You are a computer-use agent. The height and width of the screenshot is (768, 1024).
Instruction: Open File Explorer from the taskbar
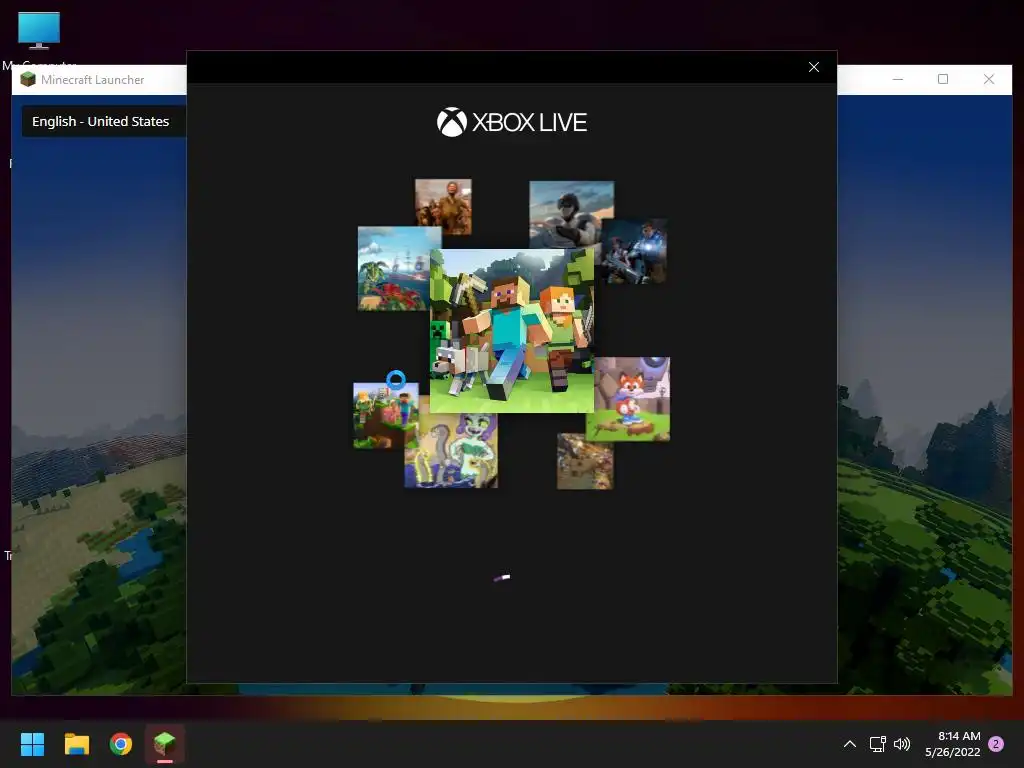tap(76, 744)
